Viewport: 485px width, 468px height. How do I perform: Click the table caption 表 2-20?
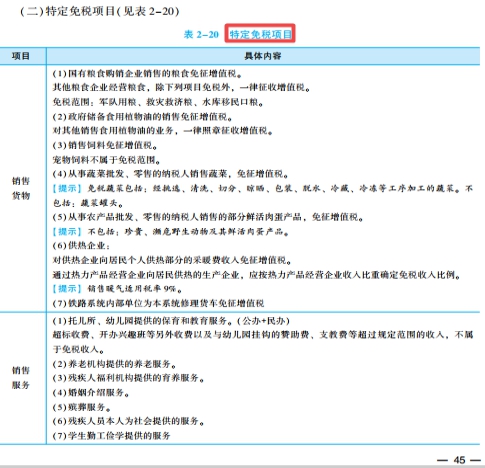click(x=201, y=34)
